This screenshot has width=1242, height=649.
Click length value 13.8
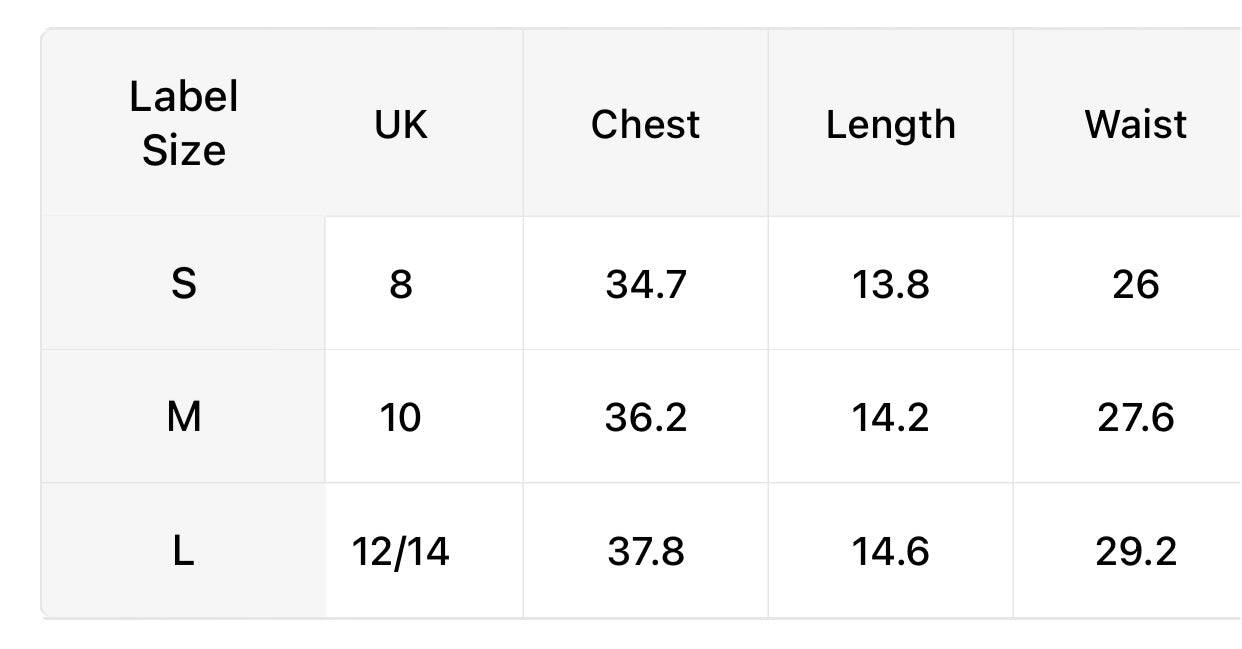(x=890, y=284)
